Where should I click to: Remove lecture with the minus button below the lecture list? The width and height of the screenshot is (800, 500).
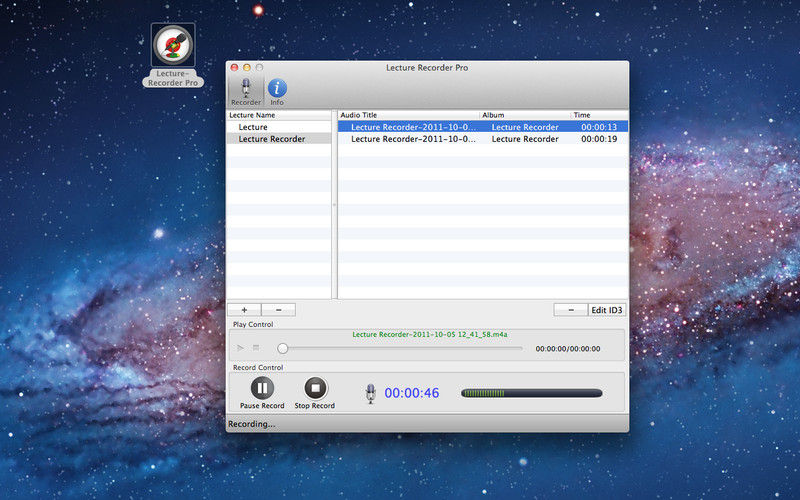point(279,310)
